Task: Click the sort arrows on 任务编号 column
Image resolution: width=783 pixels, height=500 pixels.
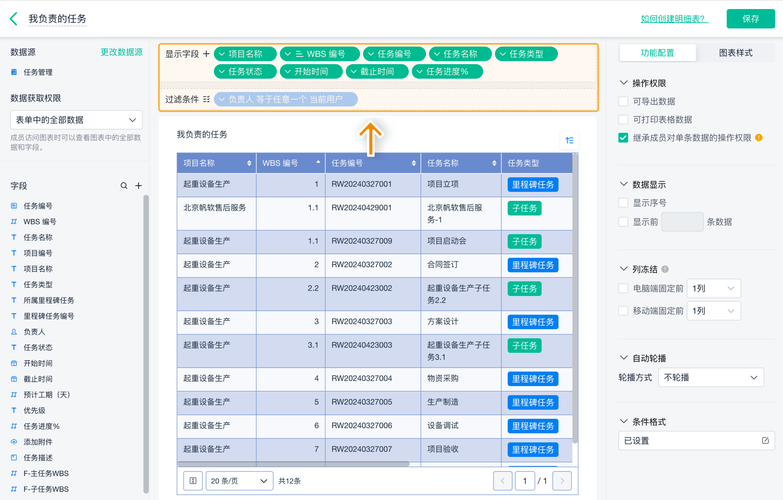Action: point(413,163)
